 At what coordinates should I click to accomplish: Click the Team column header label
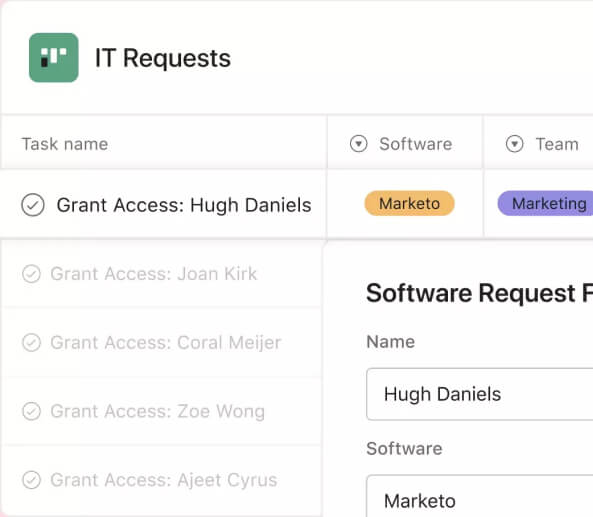click(557, 144)
